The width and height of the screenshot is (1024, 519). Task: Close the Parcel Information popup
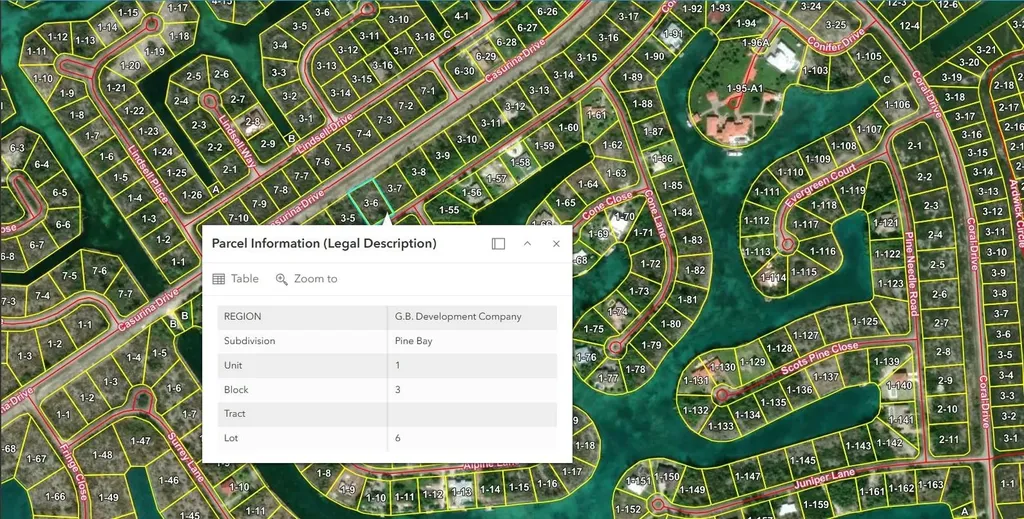(x=556, y=244)
